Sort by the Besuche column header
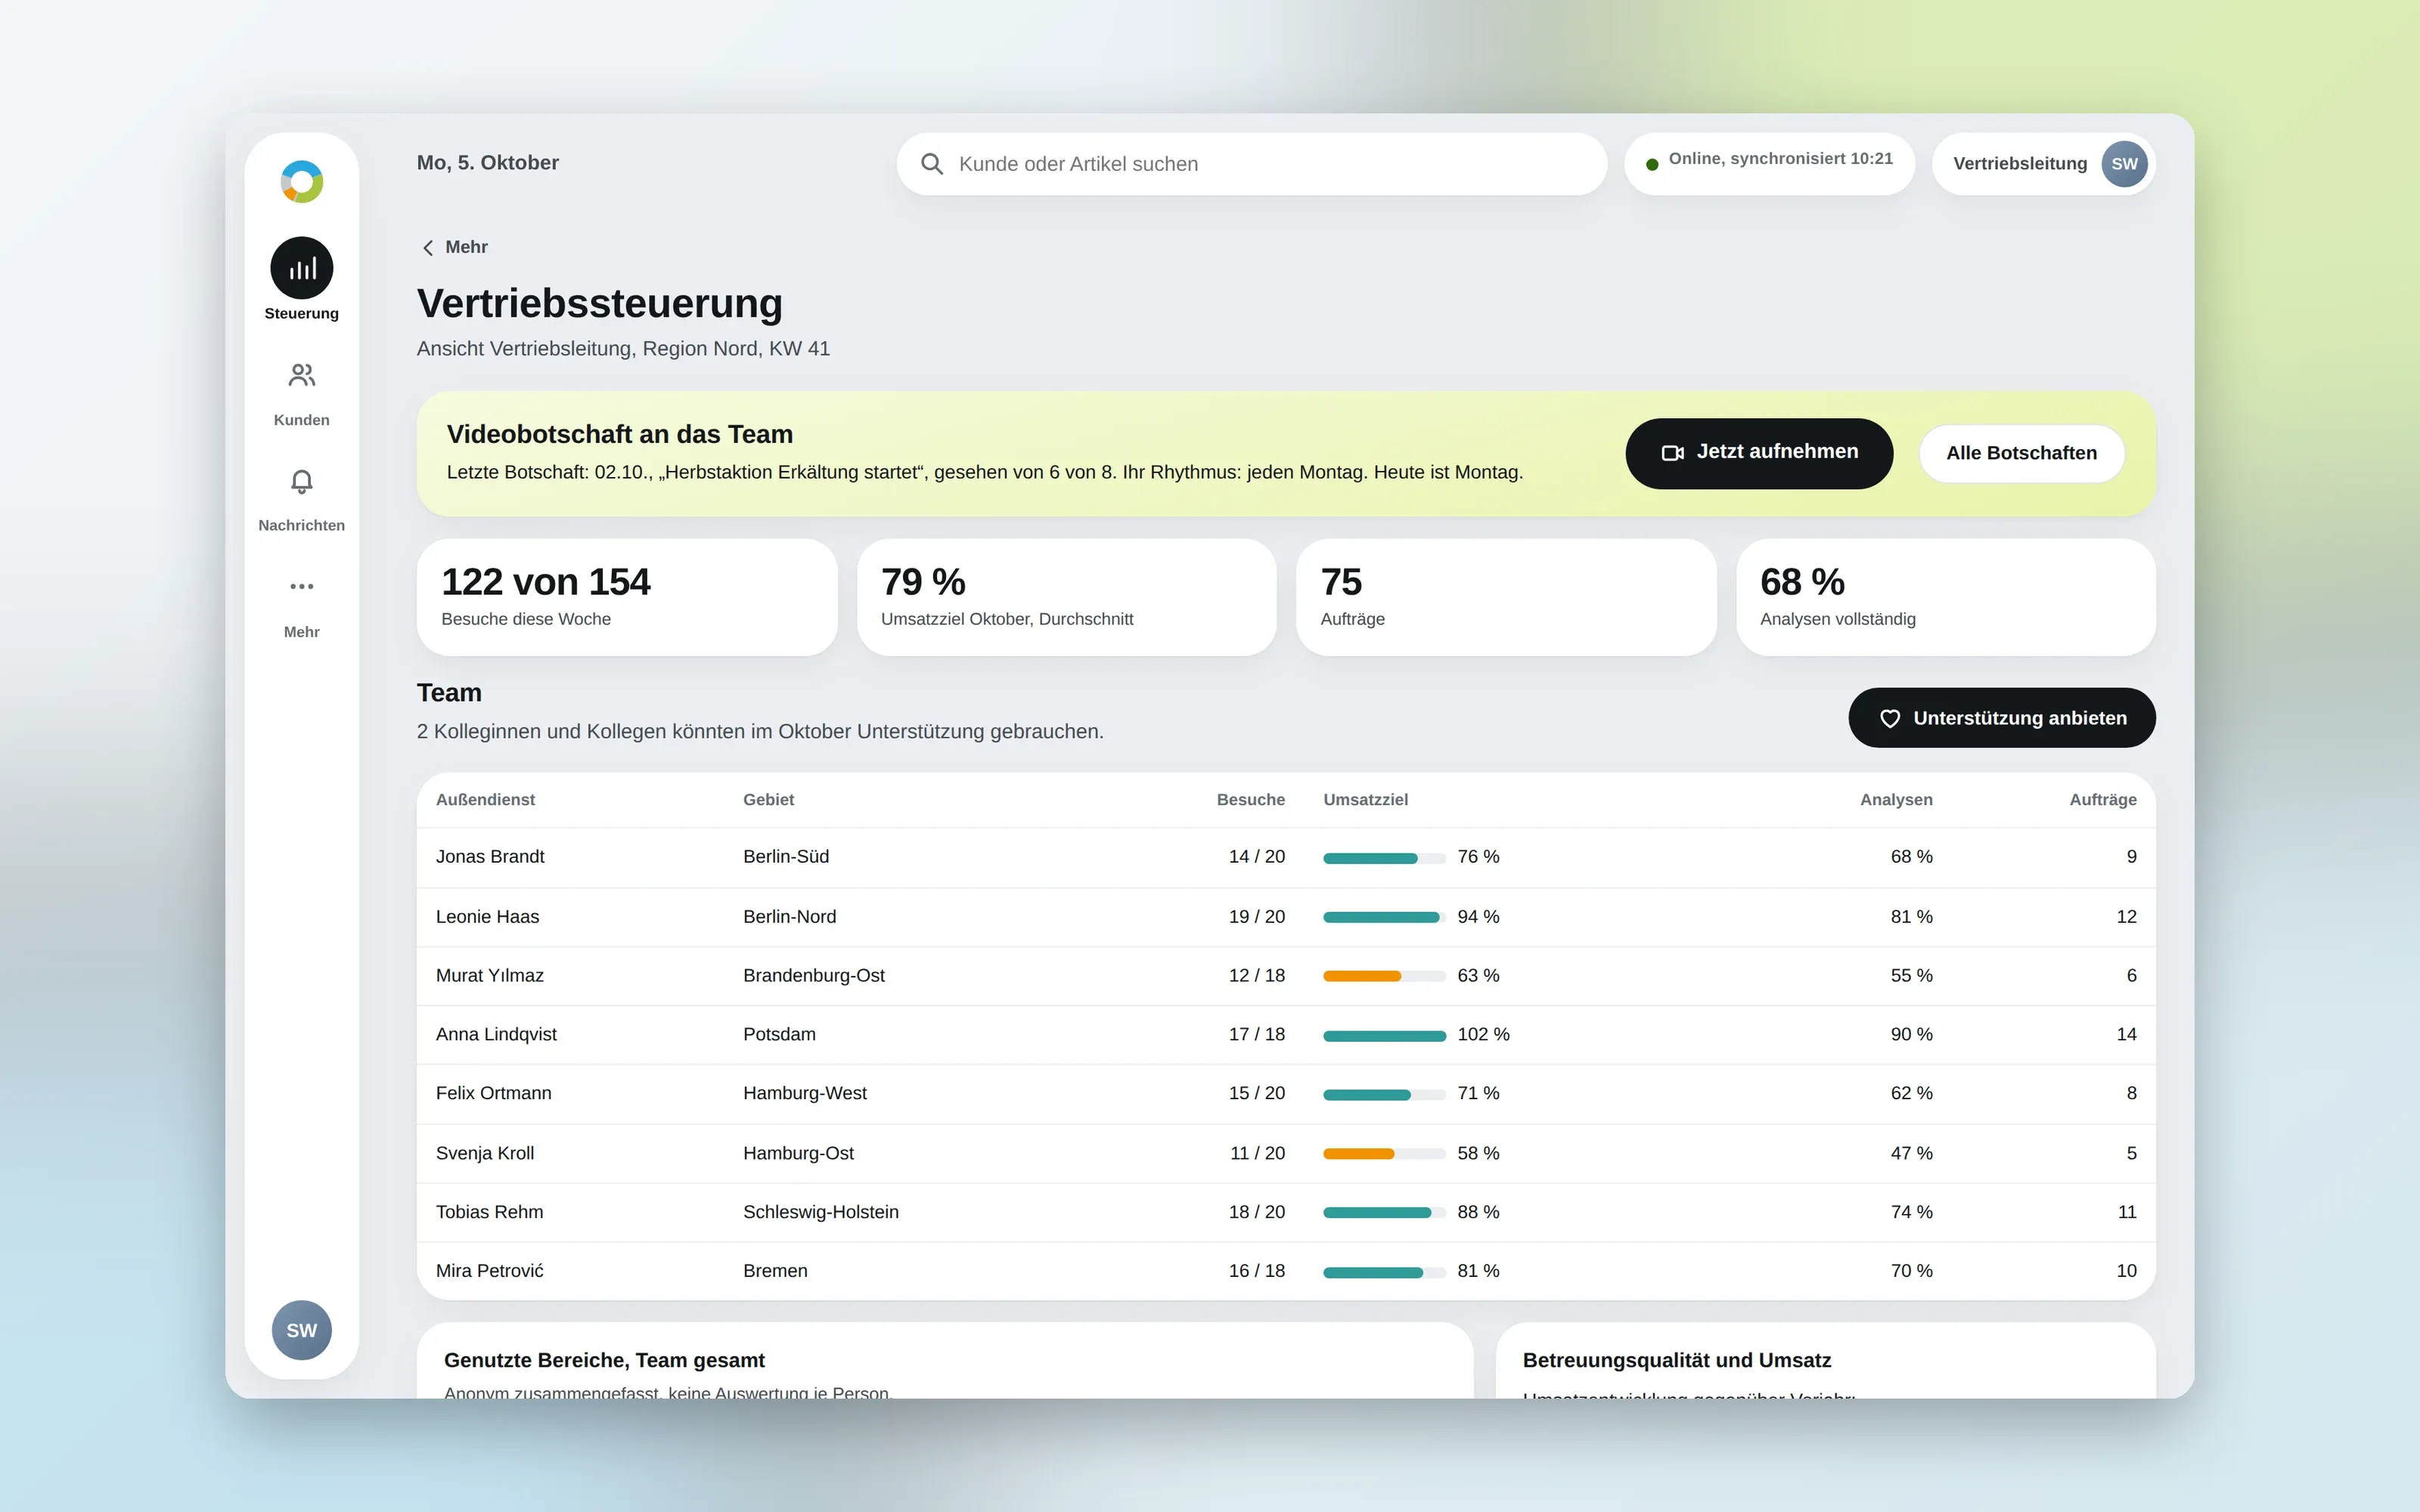Screen dimensions: 2420x1512 (1250, 800)
